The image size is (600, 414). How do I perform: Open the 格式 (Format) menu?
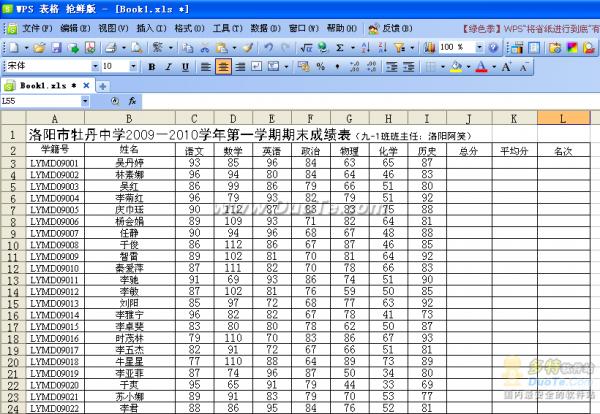pyautogui.click(x=182, y=28)
